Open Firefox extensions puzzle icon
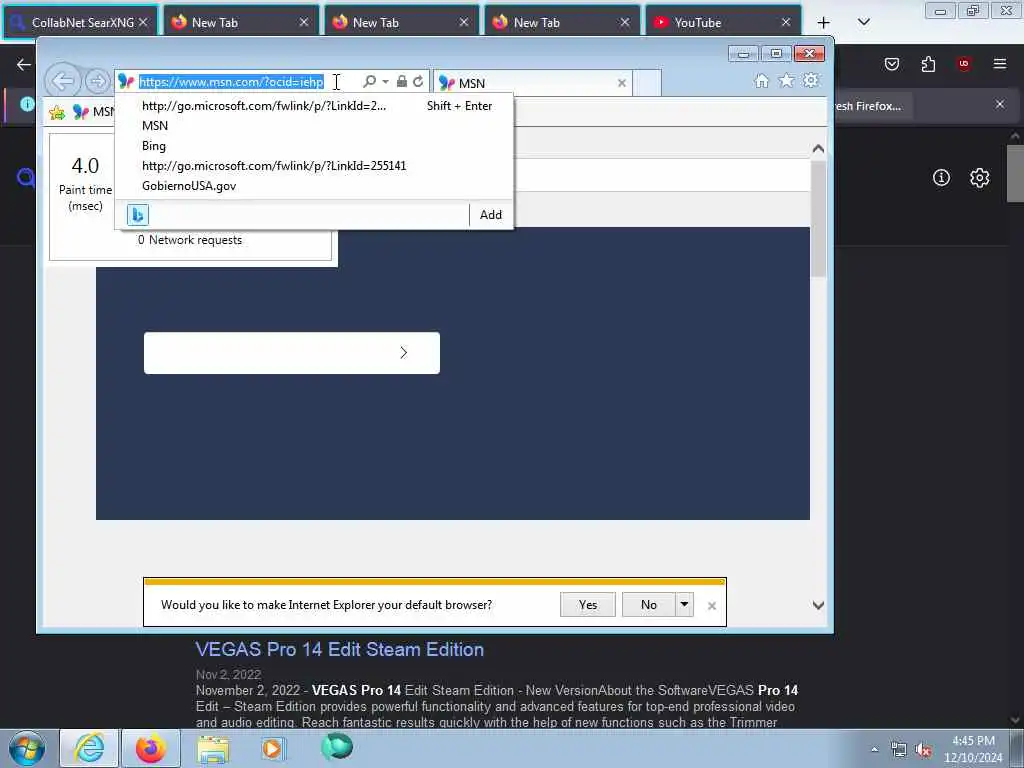The height and width of the screenshot is (768, 1024). 928,64
